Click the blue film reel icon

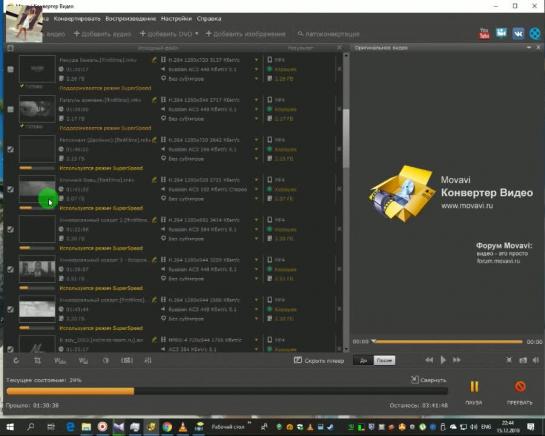(535, 34)
